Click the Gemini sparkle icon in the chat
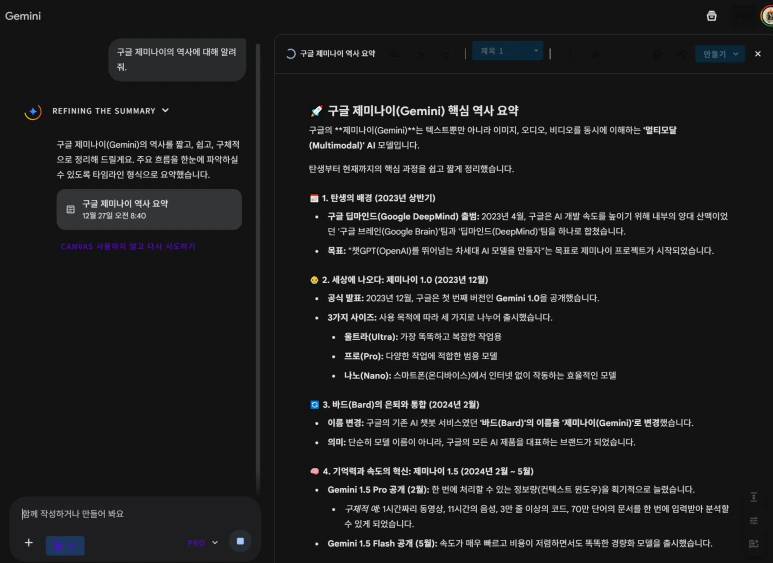The height and width of the screenshot is (563, 773). coord(33,112)
